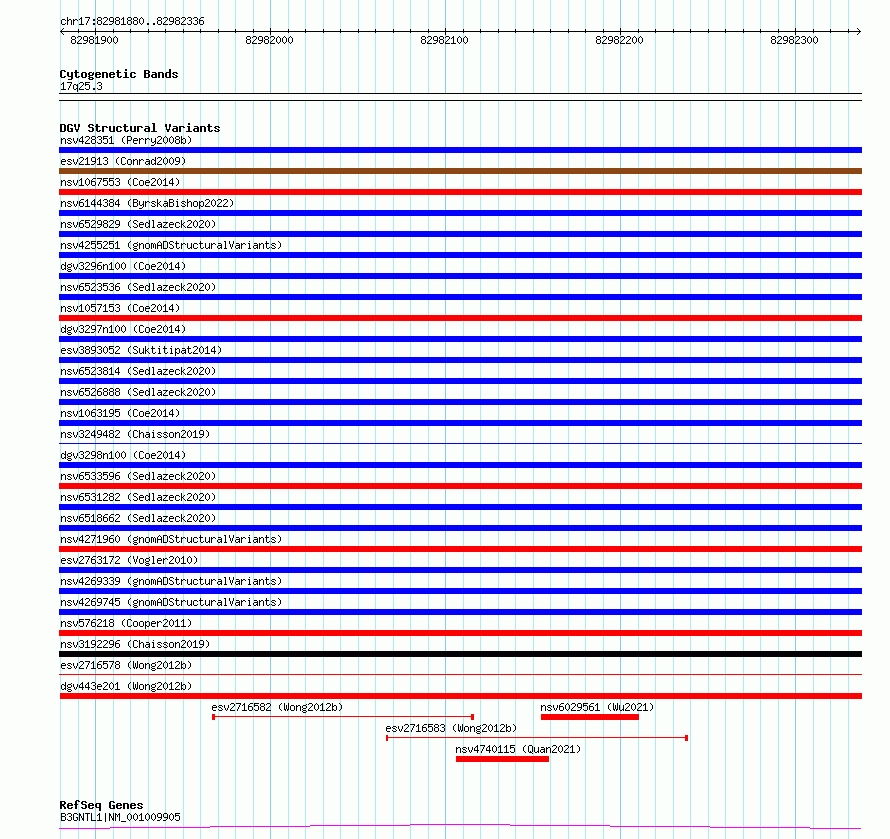Image resolution: width=890 pixels, height=839 pixels.
Task: Select the brown esv21913 Conrad2009 variant bar
Action: click(460, 171)
